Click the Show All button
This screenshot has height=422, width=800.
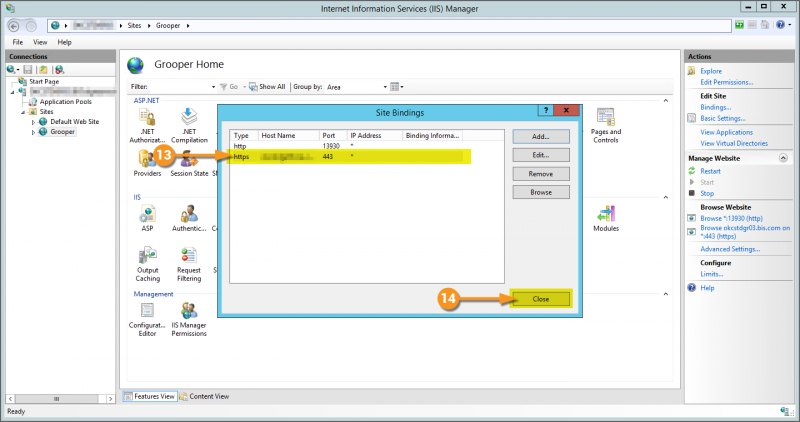click(x=267, y=87)
